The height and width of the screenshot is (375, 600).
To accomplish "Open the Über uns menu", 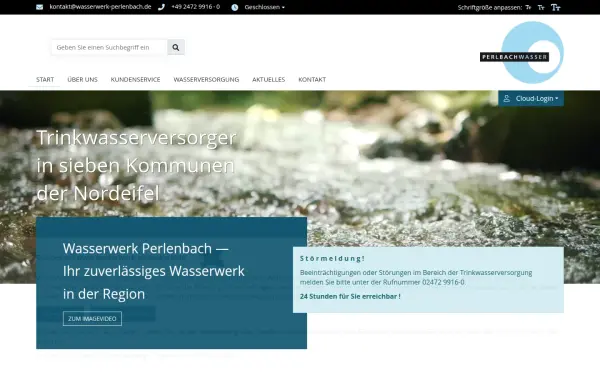I will tap(82, 80).
